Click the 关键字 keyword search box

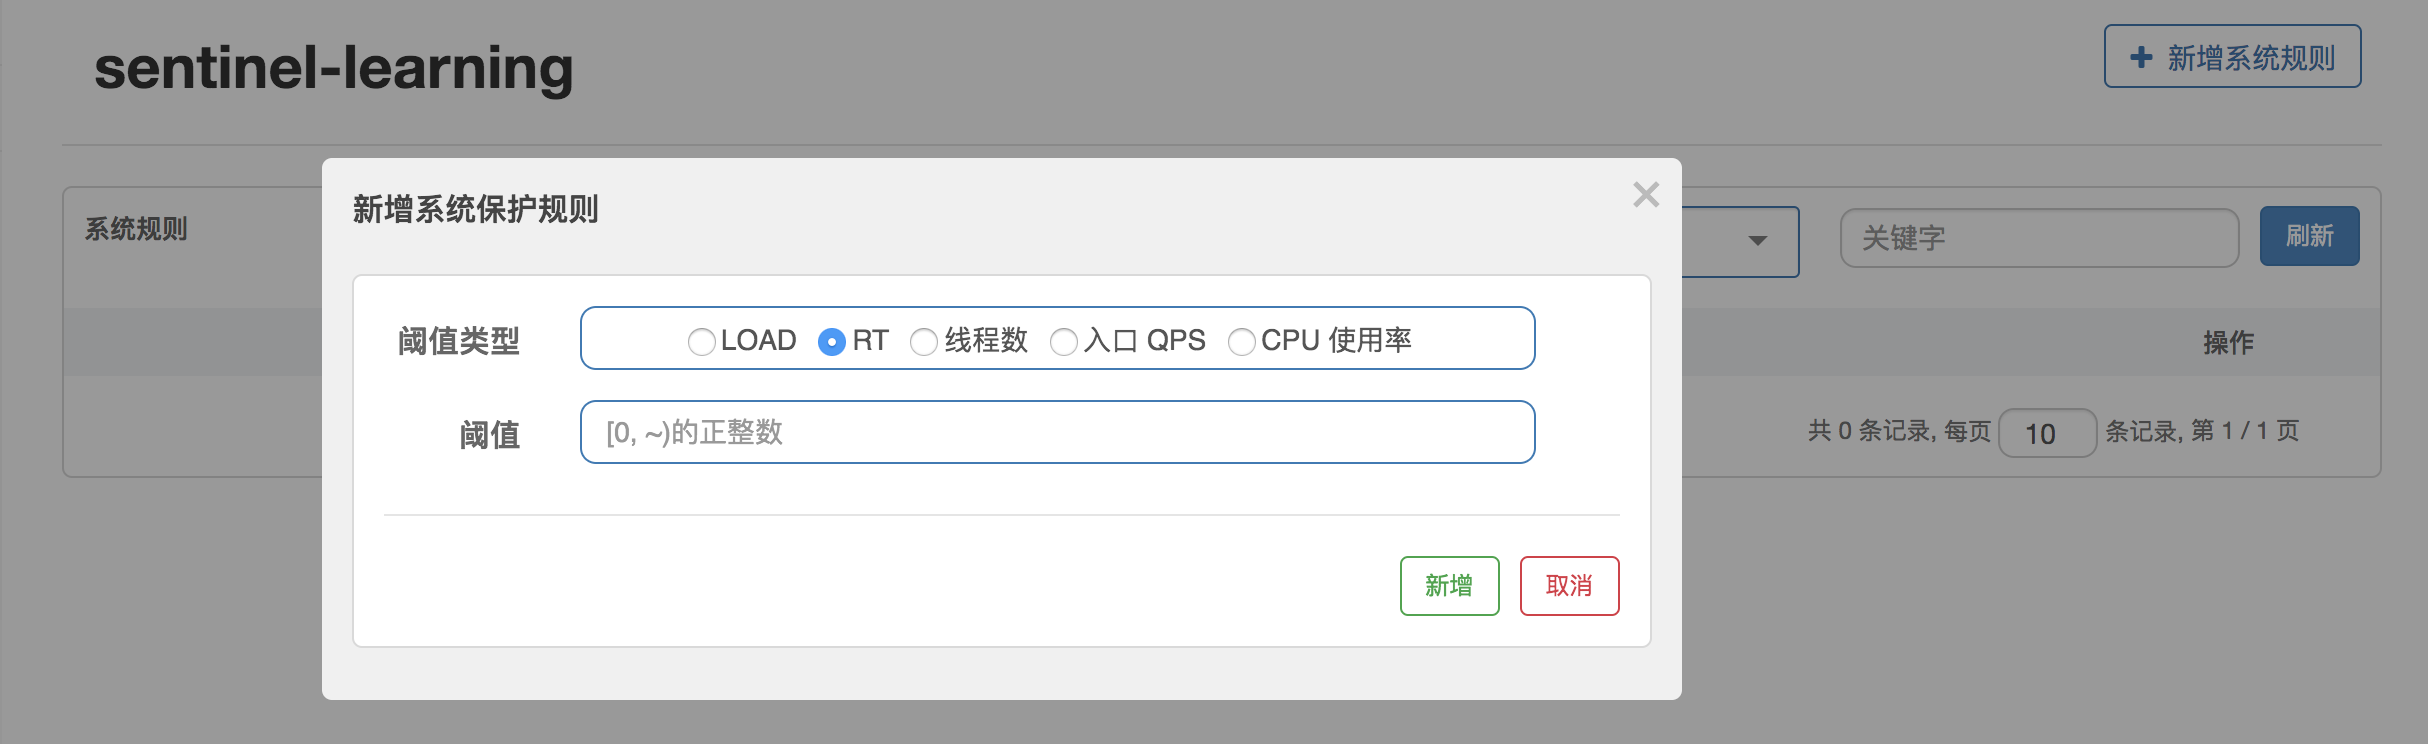(x=2040, y=239)
